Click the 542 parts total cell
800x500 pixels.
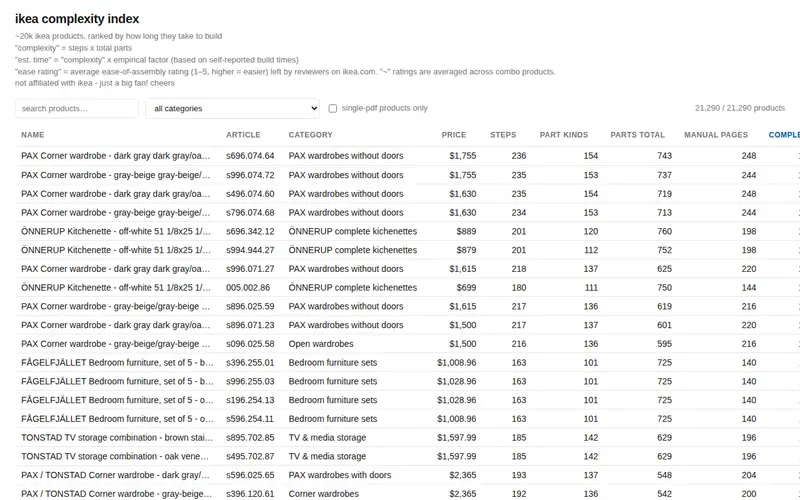point(664,494)
